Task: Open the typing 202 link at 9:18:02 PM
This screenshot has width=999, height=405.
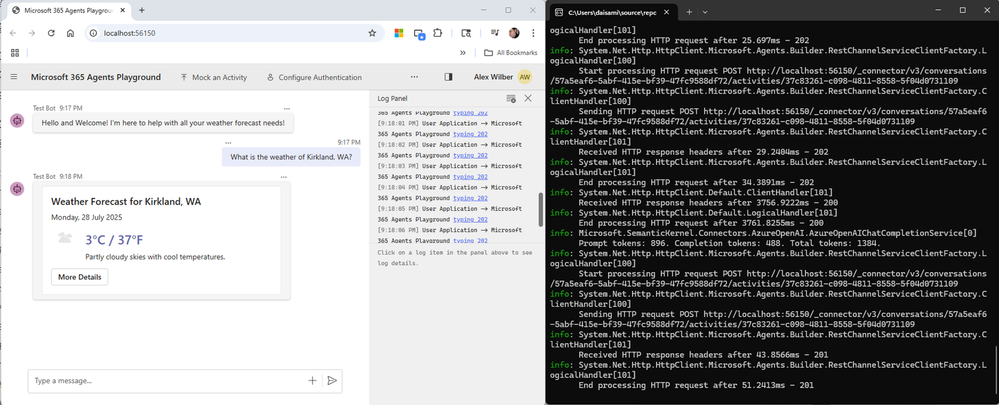Action: [470, 155]
